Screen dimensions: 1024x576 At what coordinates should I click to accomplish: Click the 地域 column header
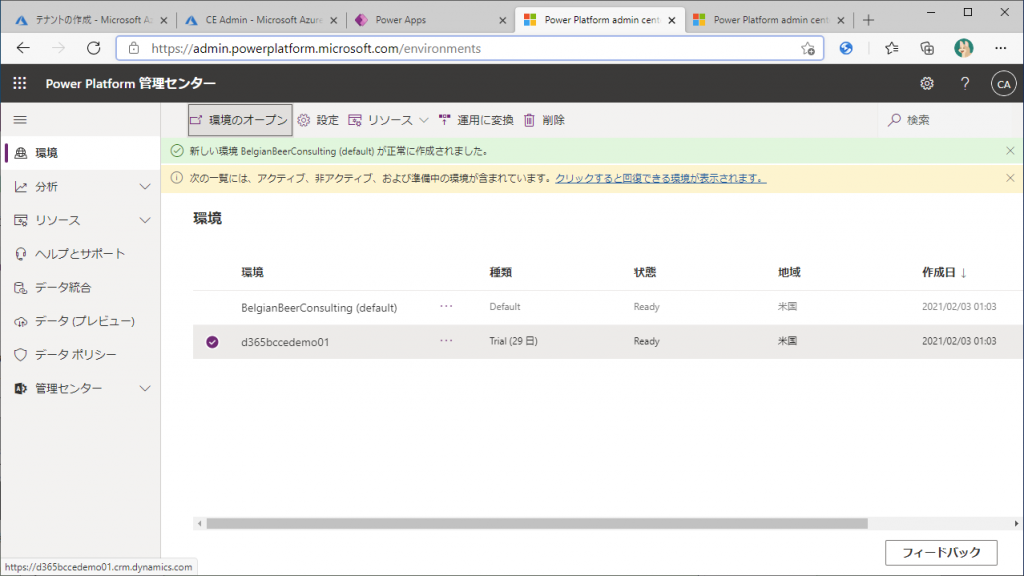(x=789, y=272)
